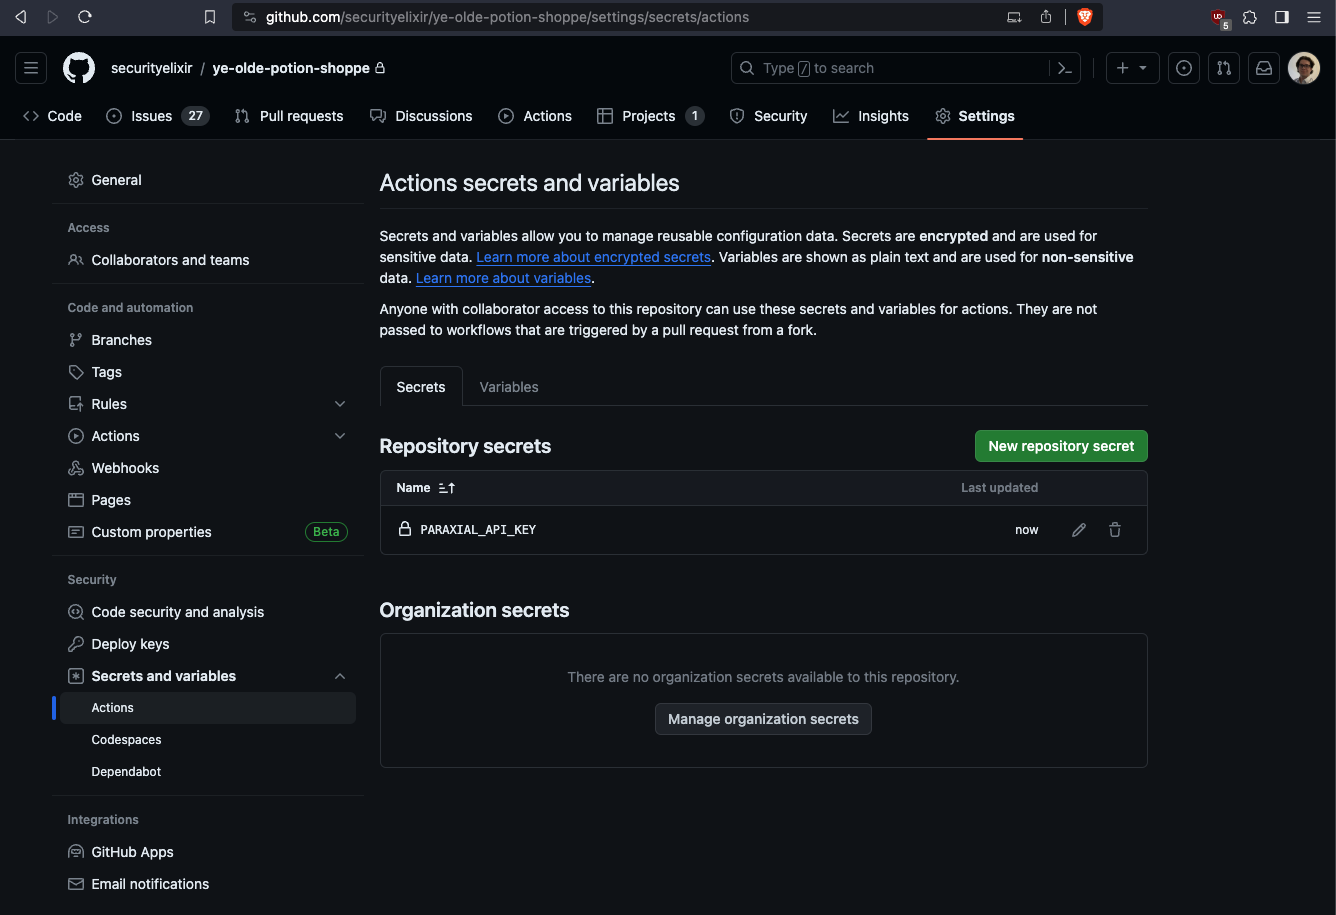Open the Pull requests tab
This screenshot has width=1336, height=915.
(289, 116)
